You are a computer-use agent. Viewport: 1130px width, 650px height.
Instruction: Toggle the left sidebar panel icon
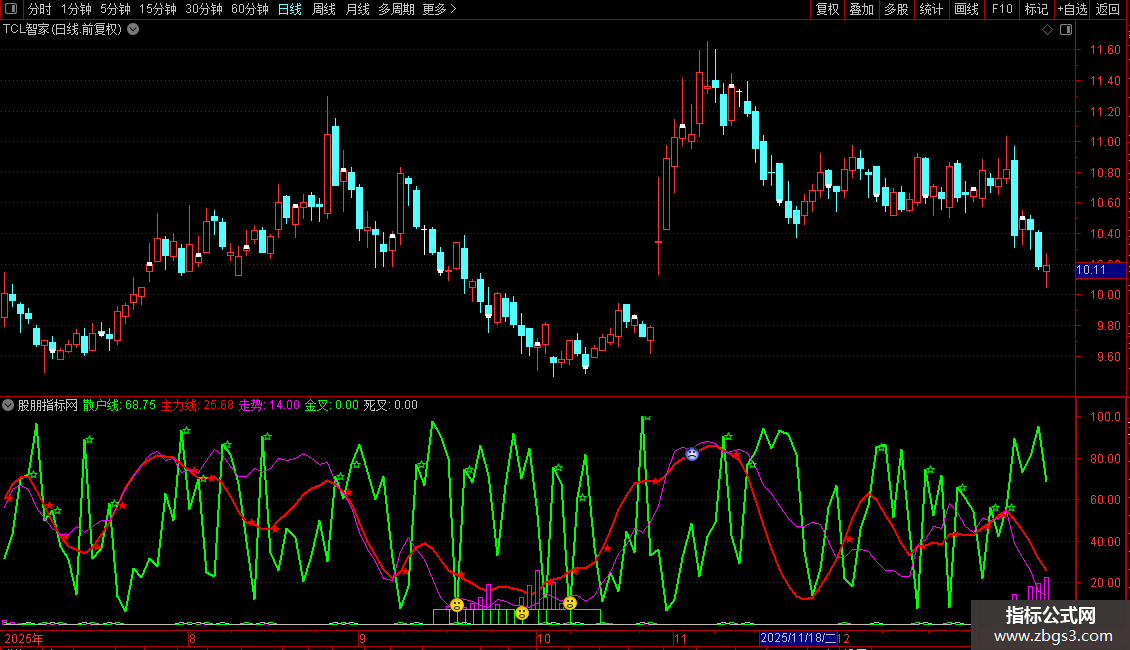click(11, 9)
